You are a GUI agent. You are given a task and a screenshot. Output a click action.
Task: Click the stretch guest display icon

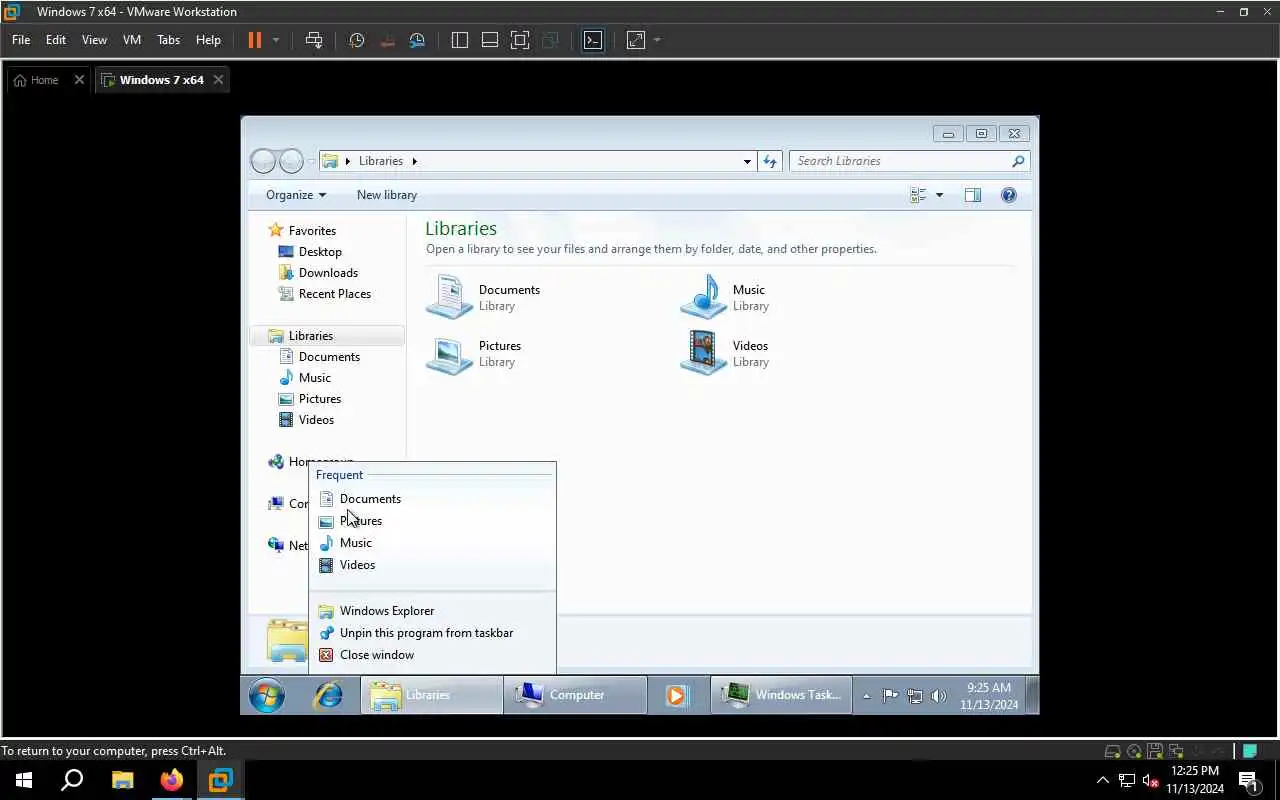pos(636,40)
